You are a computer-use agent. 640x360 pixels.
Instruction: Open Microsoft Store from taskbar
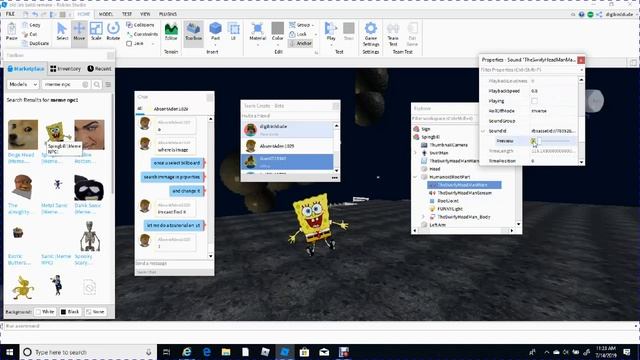click(304, 352)
